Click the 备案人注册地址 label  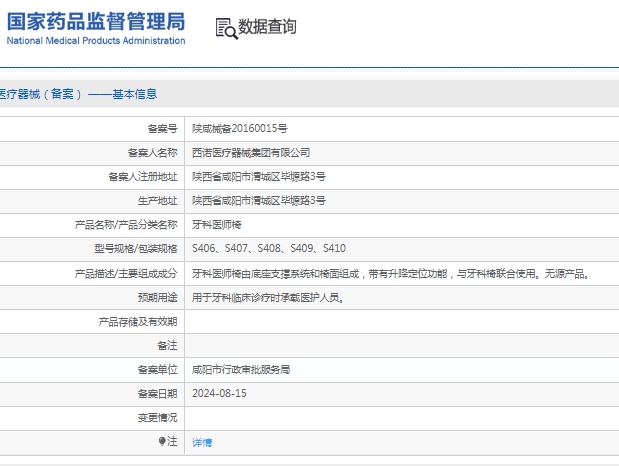(143, 177)
